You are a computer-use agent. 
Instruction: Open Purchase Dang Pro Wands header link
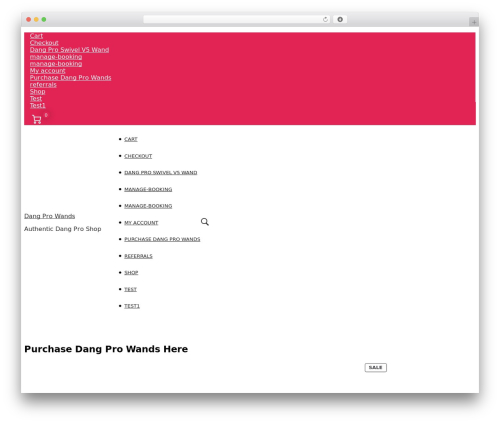click(70, 78)
